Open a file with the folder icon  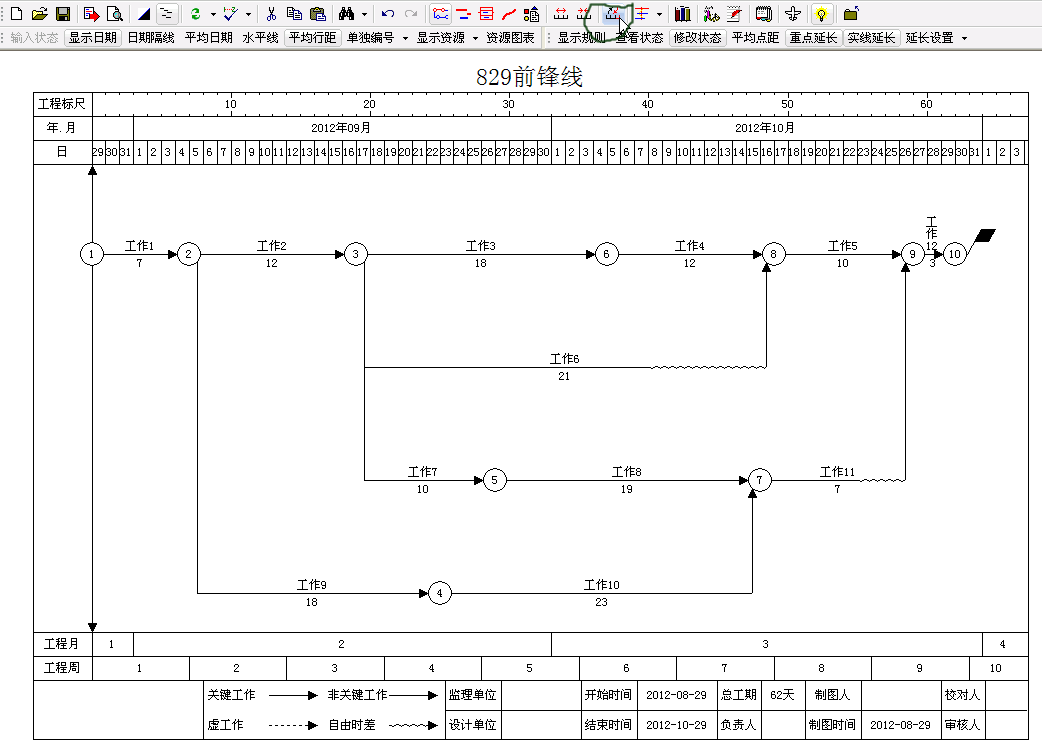click(x=40, y=13)
